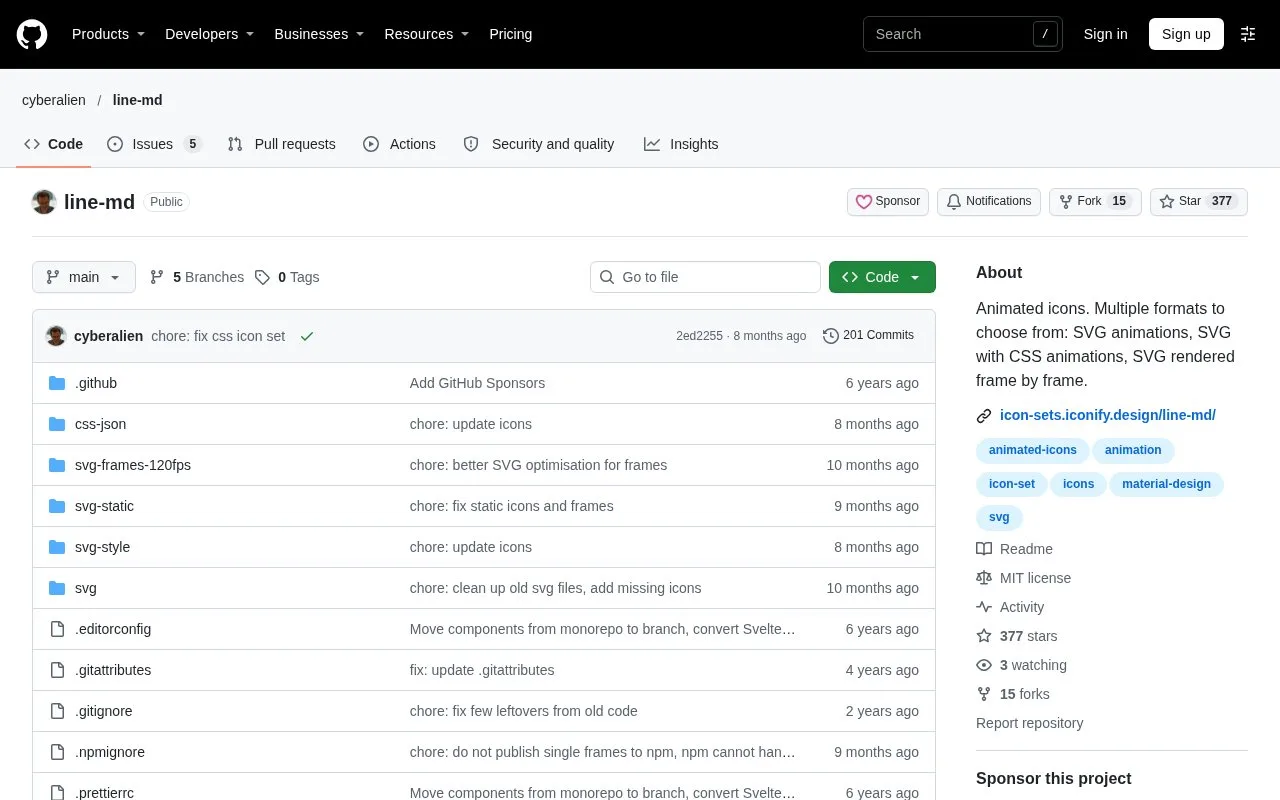This screenshot has height=800, width=1280.
Task: Click the .editorconfig file icon
Action: tap(57, 629)
